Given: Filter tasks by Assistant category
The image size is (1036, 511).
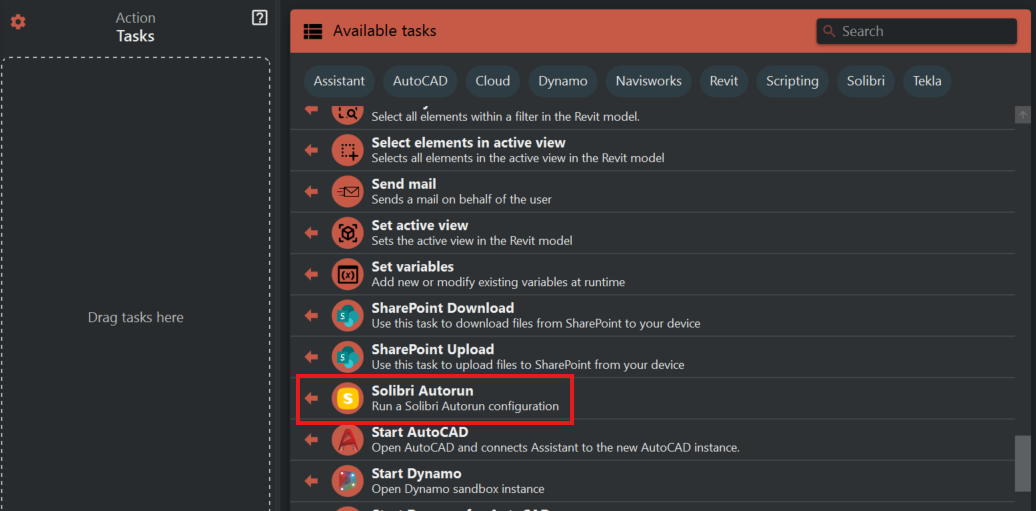Looking at the screenshot, I should coord(339,81).
